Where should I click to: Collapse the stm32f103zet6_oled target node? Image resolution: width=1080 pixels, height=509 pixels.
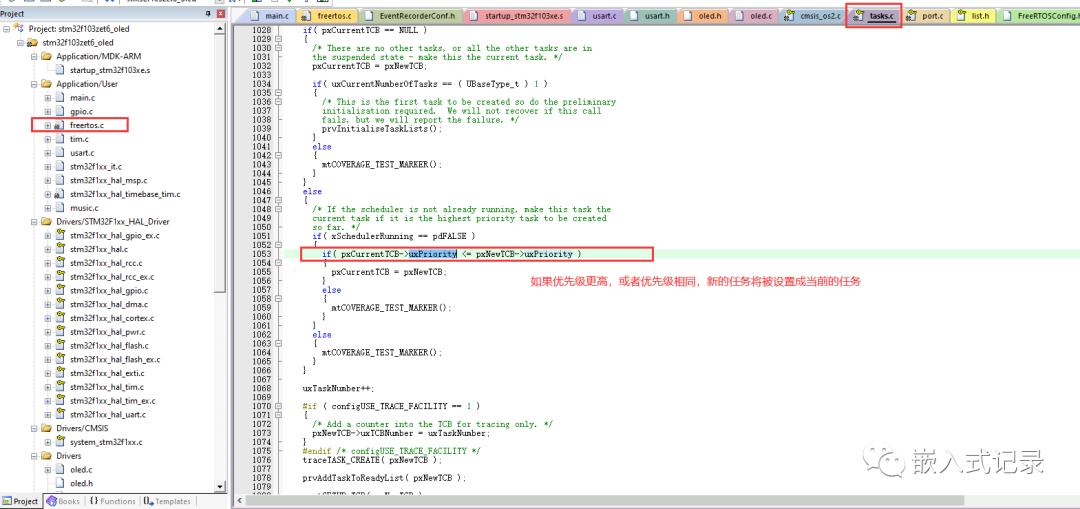(x=21, y=43)
